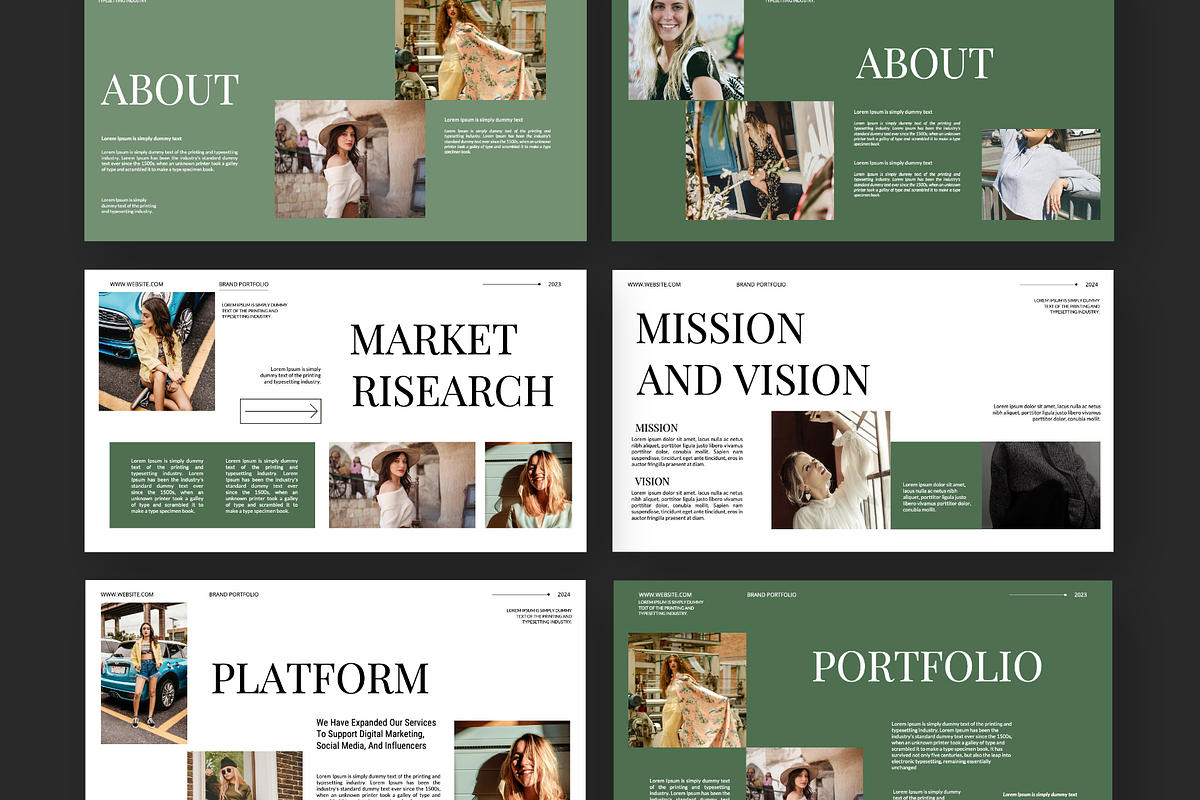
Task: Click laughing blonde photo on Market Research slide
Action: point(529,485)
